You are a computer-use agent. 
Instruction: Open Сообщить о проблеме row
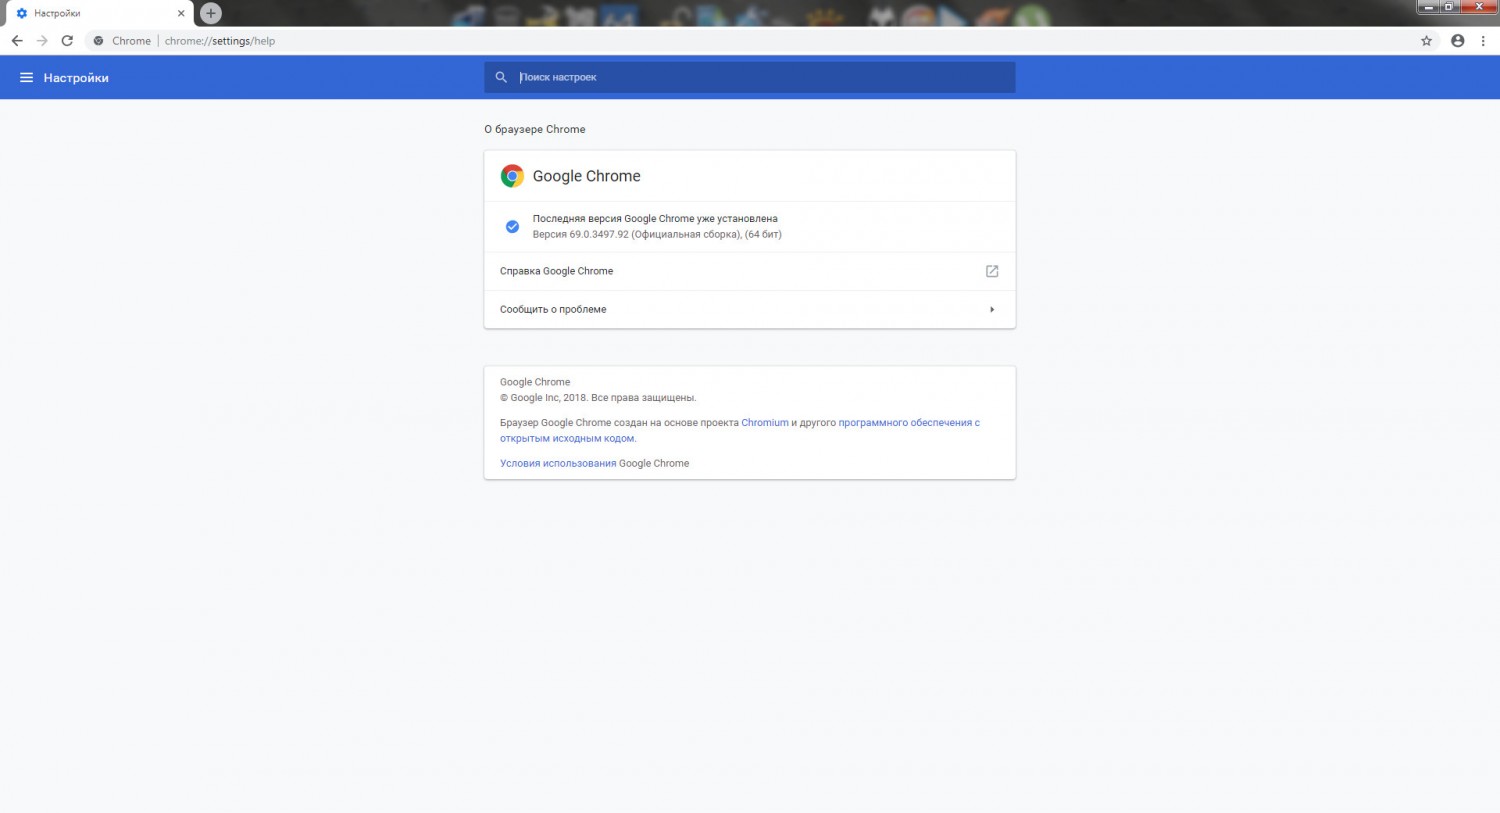(x=750, y=309)
